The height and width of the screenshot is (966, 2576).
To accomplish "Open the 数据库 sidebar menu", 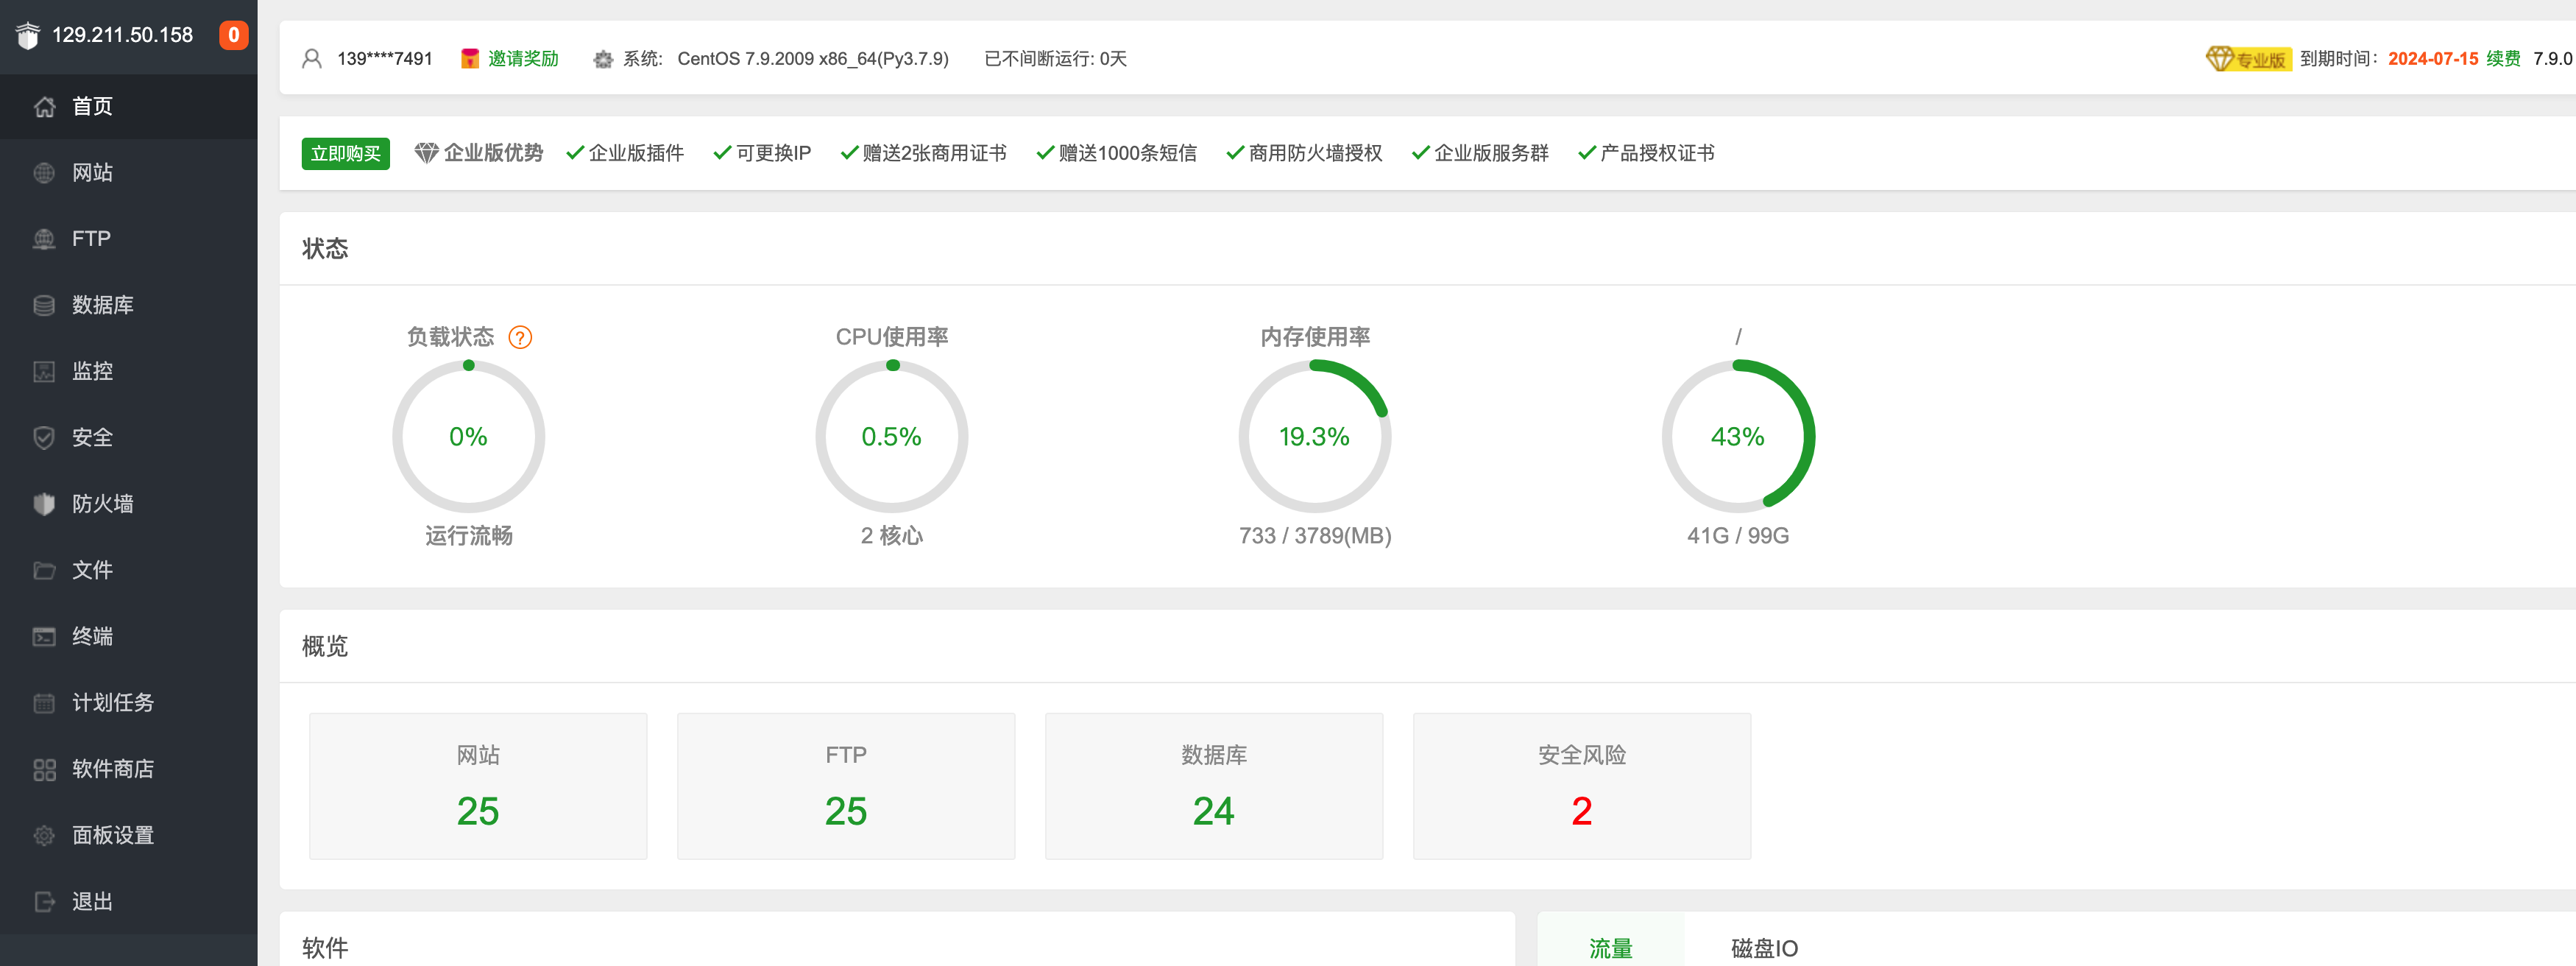I will click(129, 305).
